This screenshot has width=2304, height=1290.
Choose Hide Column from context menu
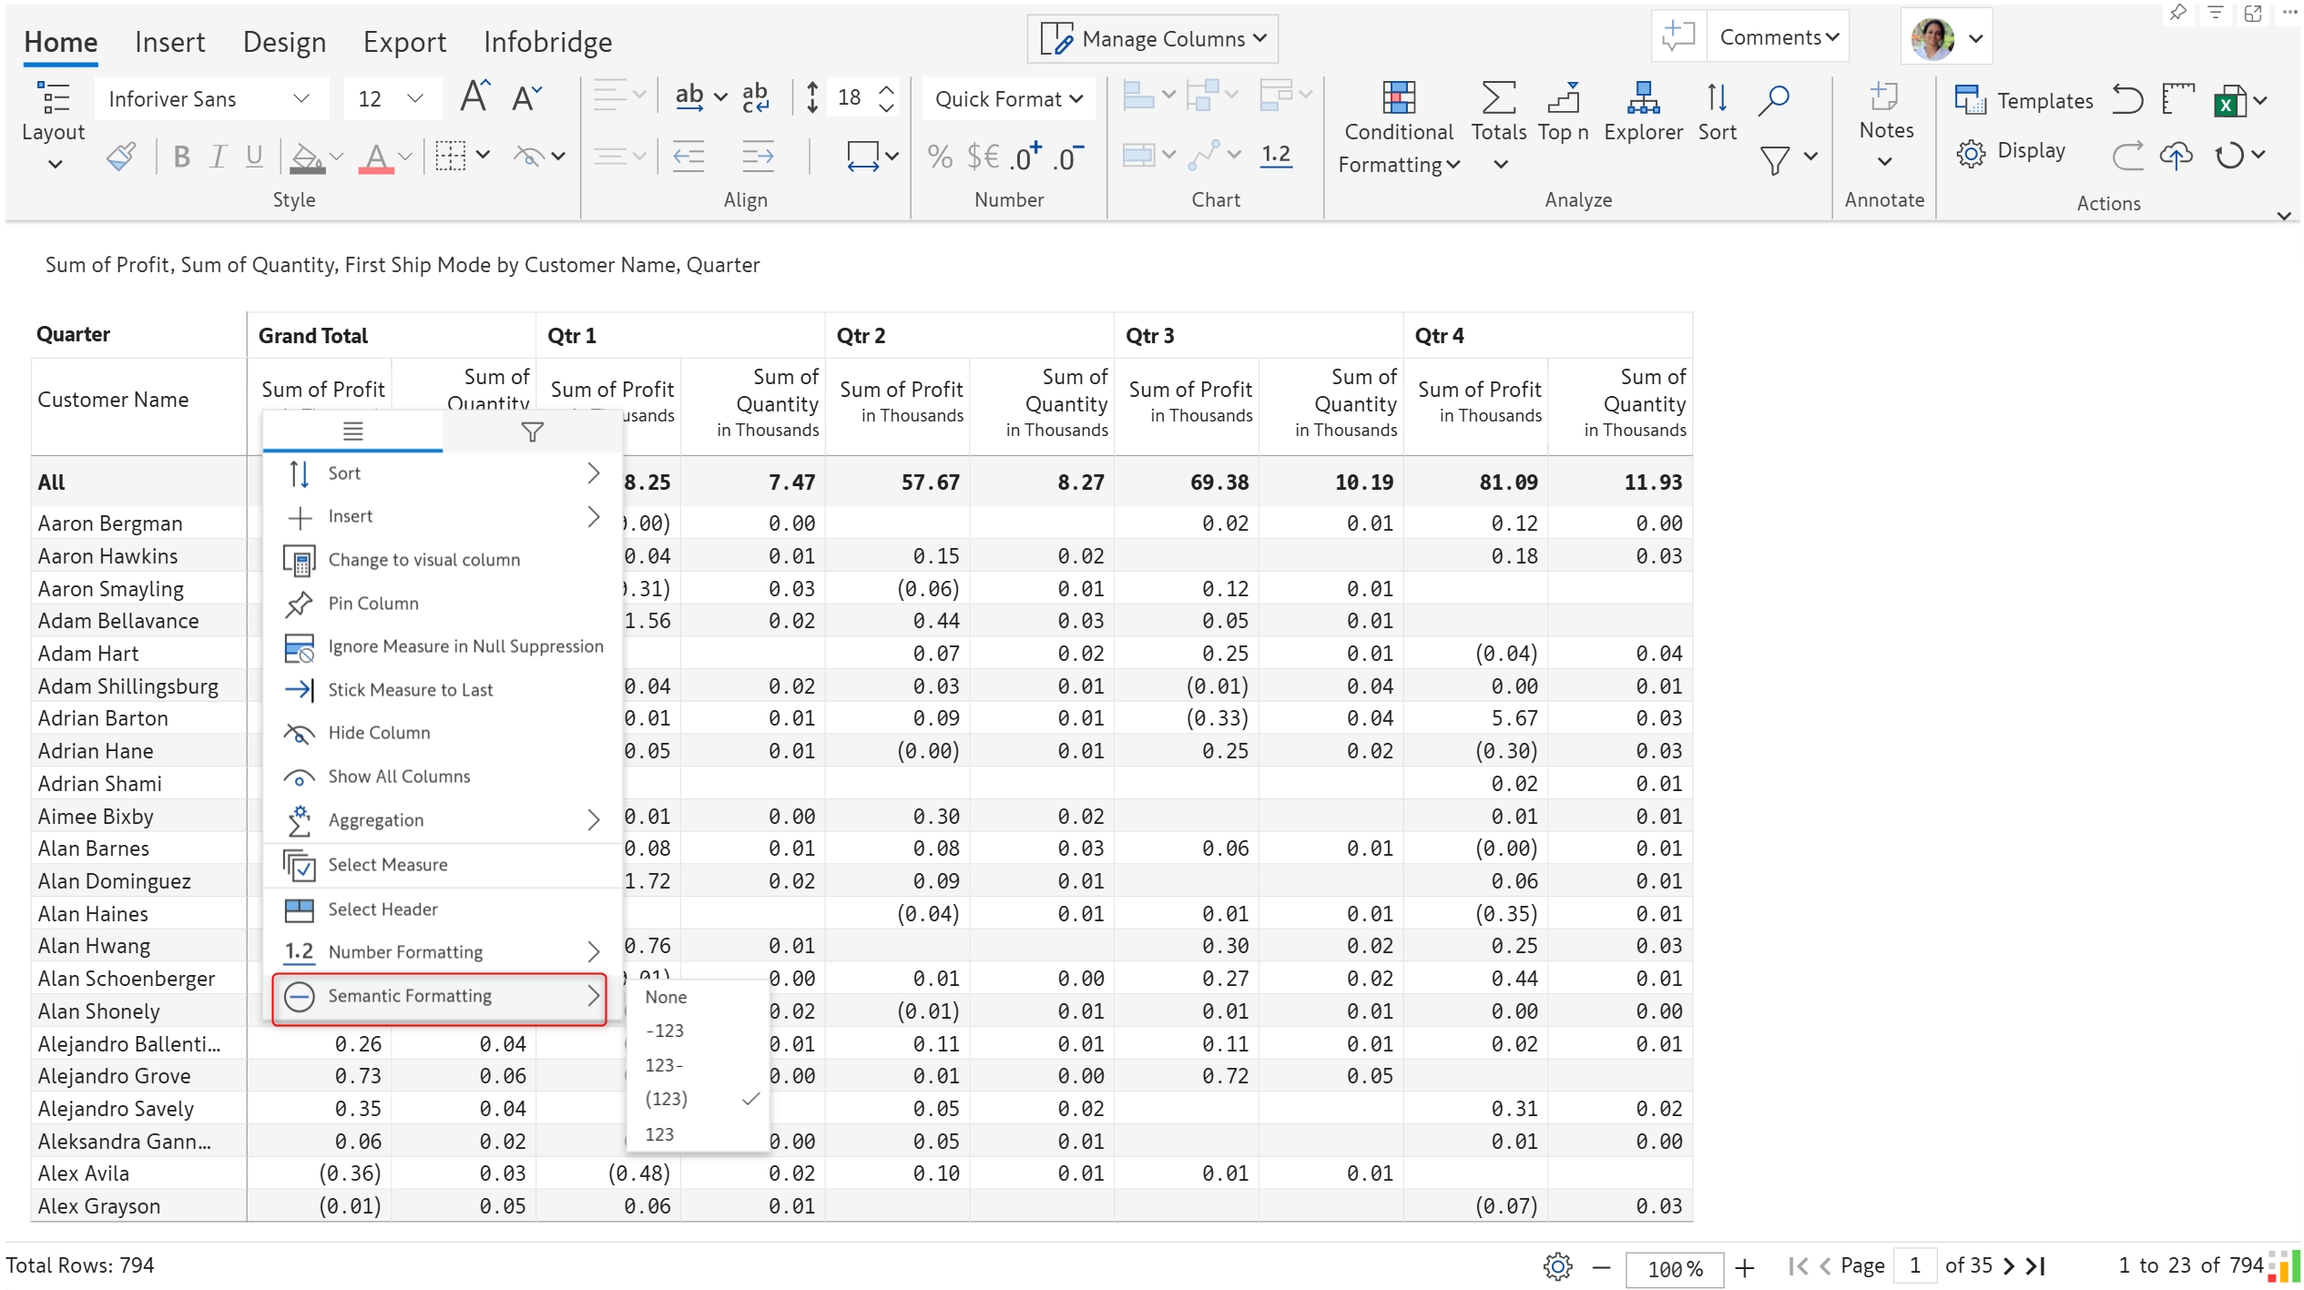coord(379,732)
